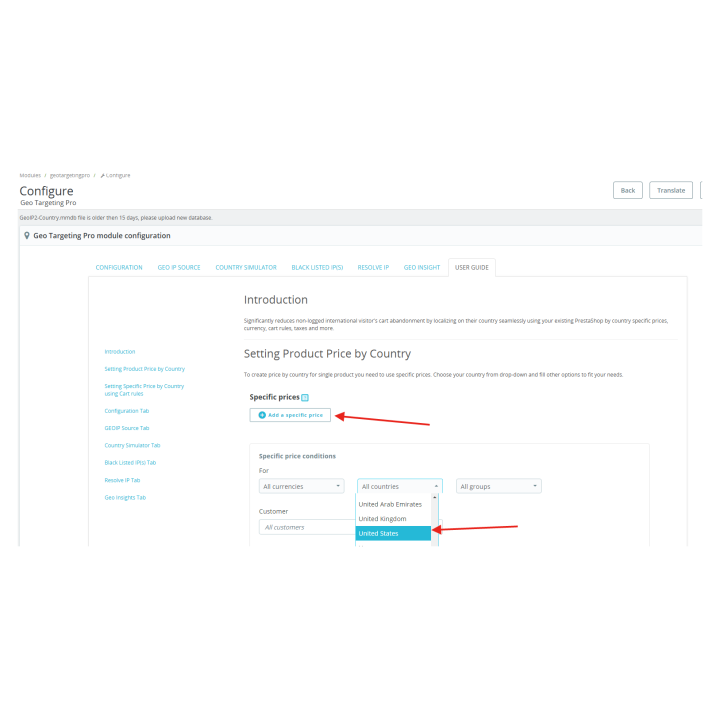
Task: Jump to Introduction section link
Action: click(120, 352)
